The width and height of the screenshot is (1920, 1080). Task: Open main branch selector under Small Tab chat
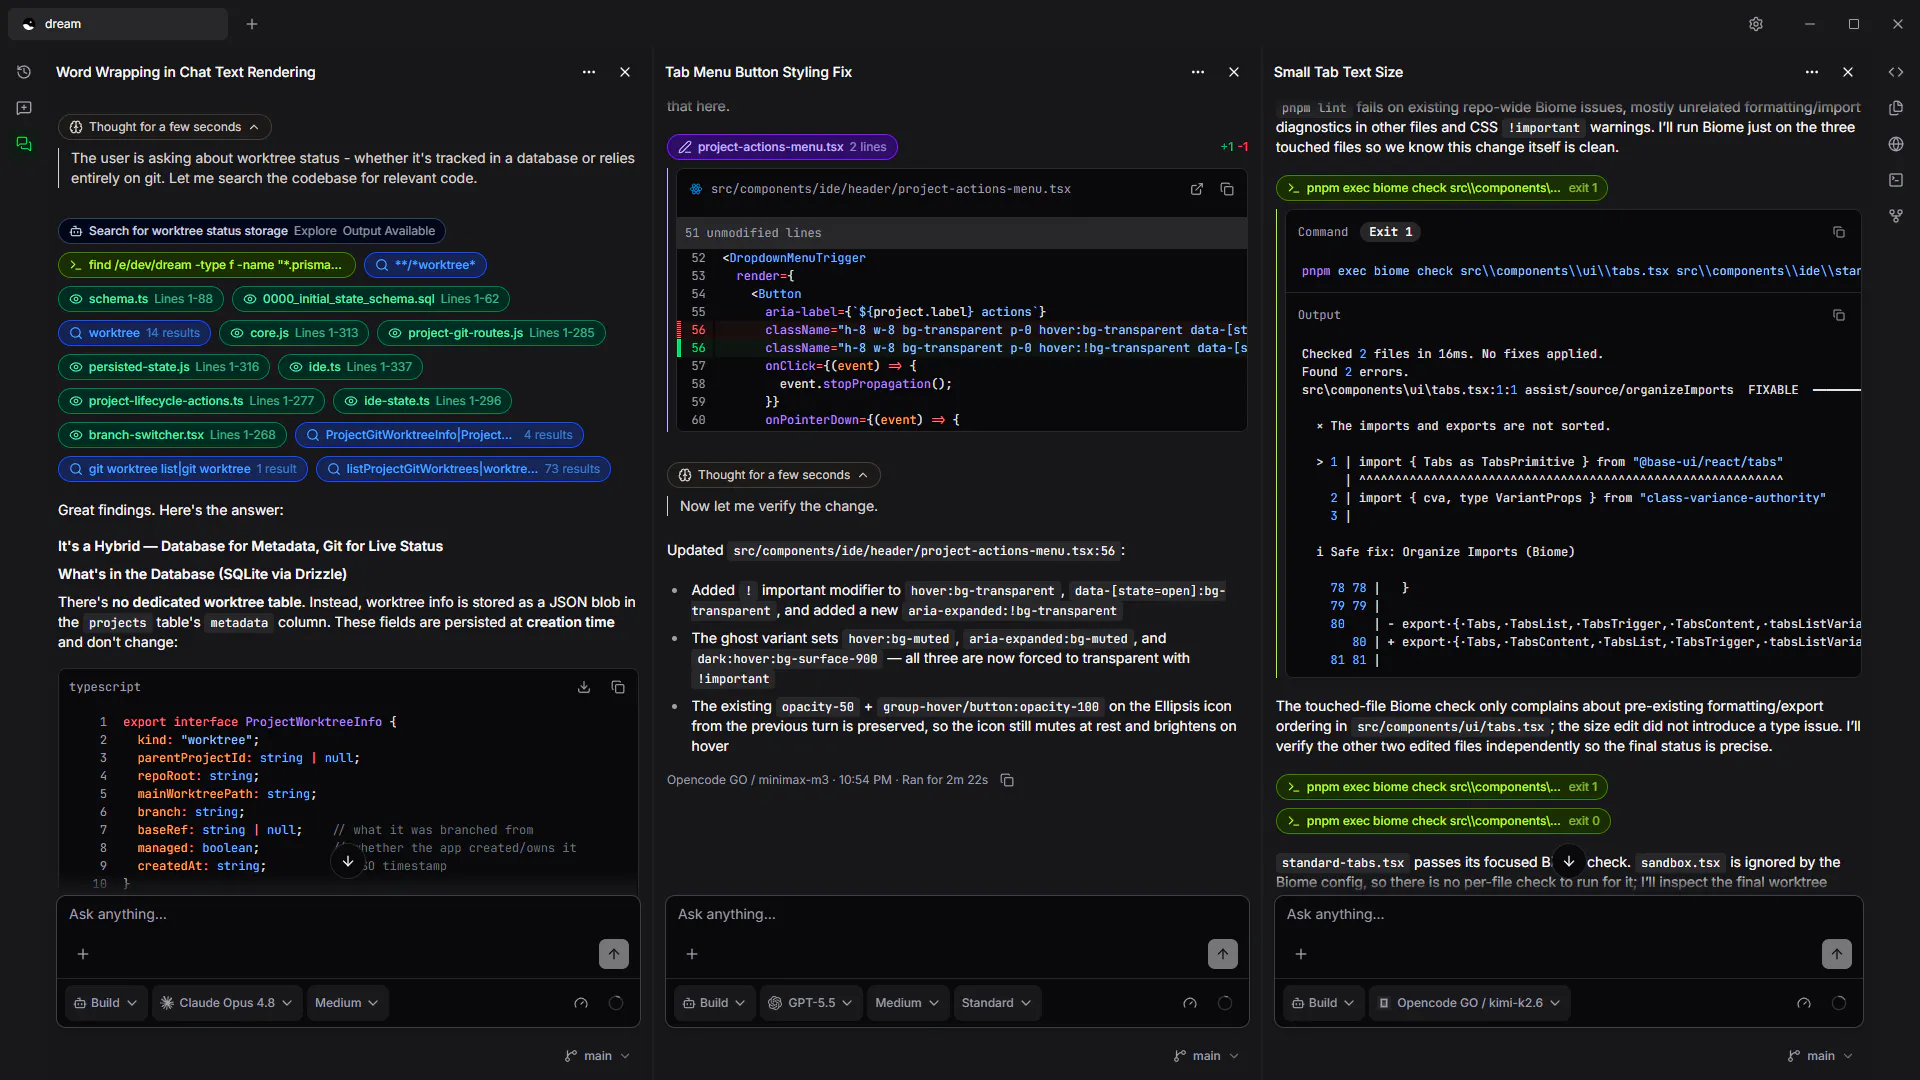pos(1820,1056)
